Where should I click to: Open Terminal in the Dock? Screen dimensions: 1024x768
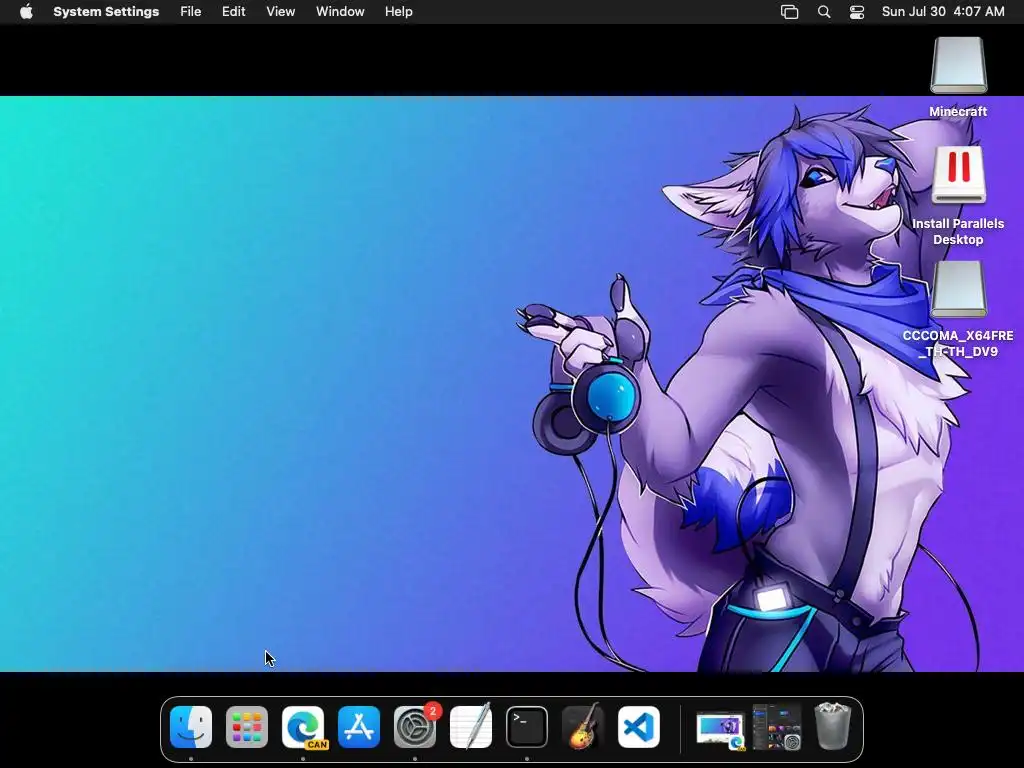pyautogui.click(x=527, y=727)
